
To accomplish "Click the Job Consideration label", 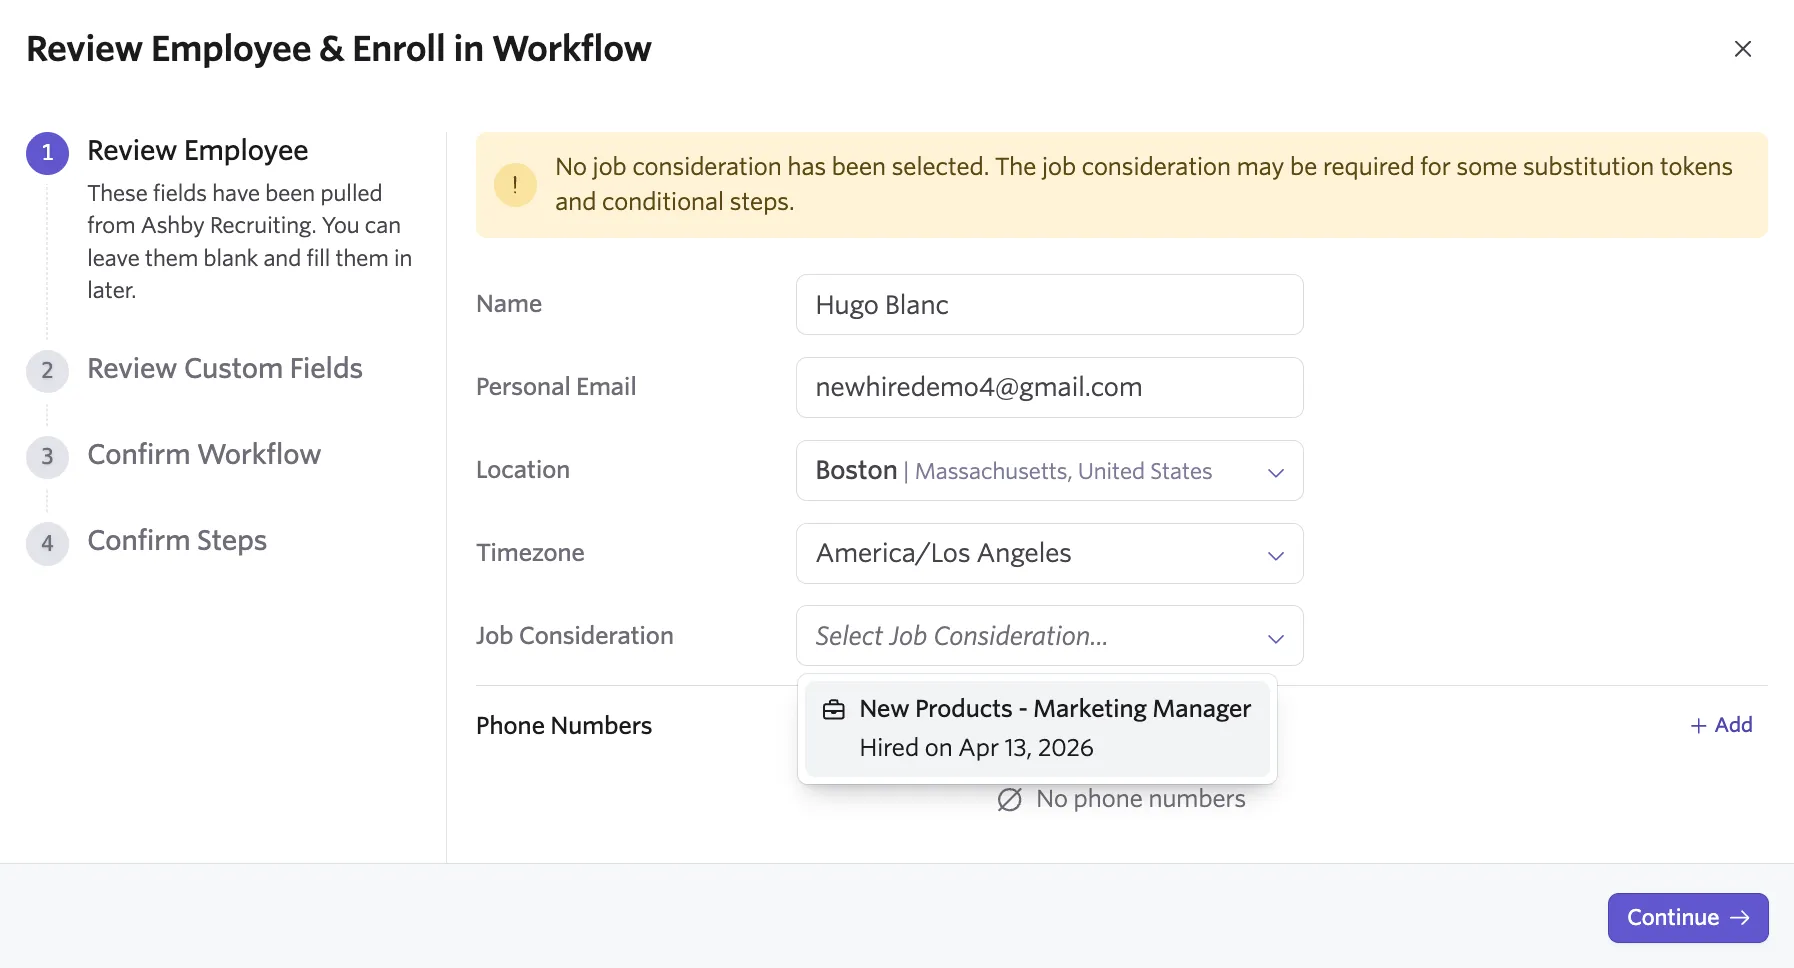I will tap(575, 636).
